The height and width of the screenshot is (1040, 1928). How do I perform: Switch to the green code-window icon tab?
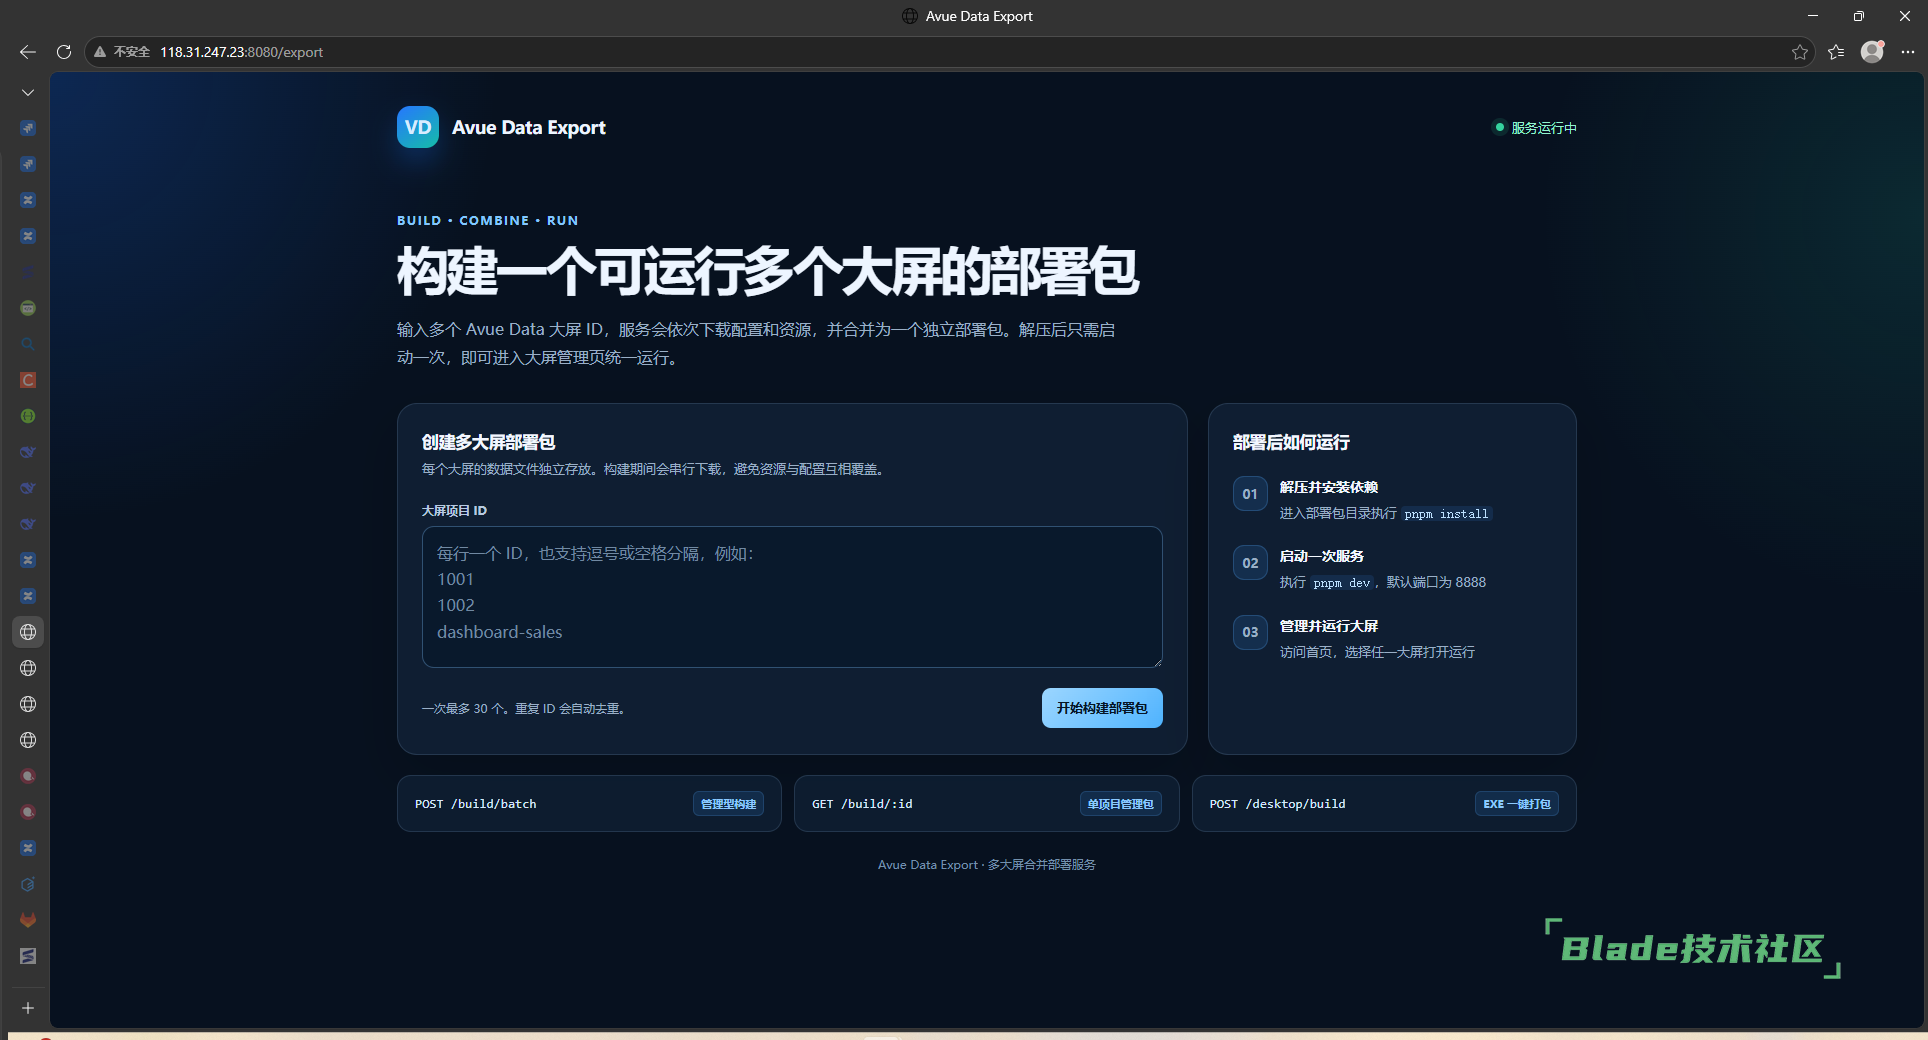tap(28, 308)
